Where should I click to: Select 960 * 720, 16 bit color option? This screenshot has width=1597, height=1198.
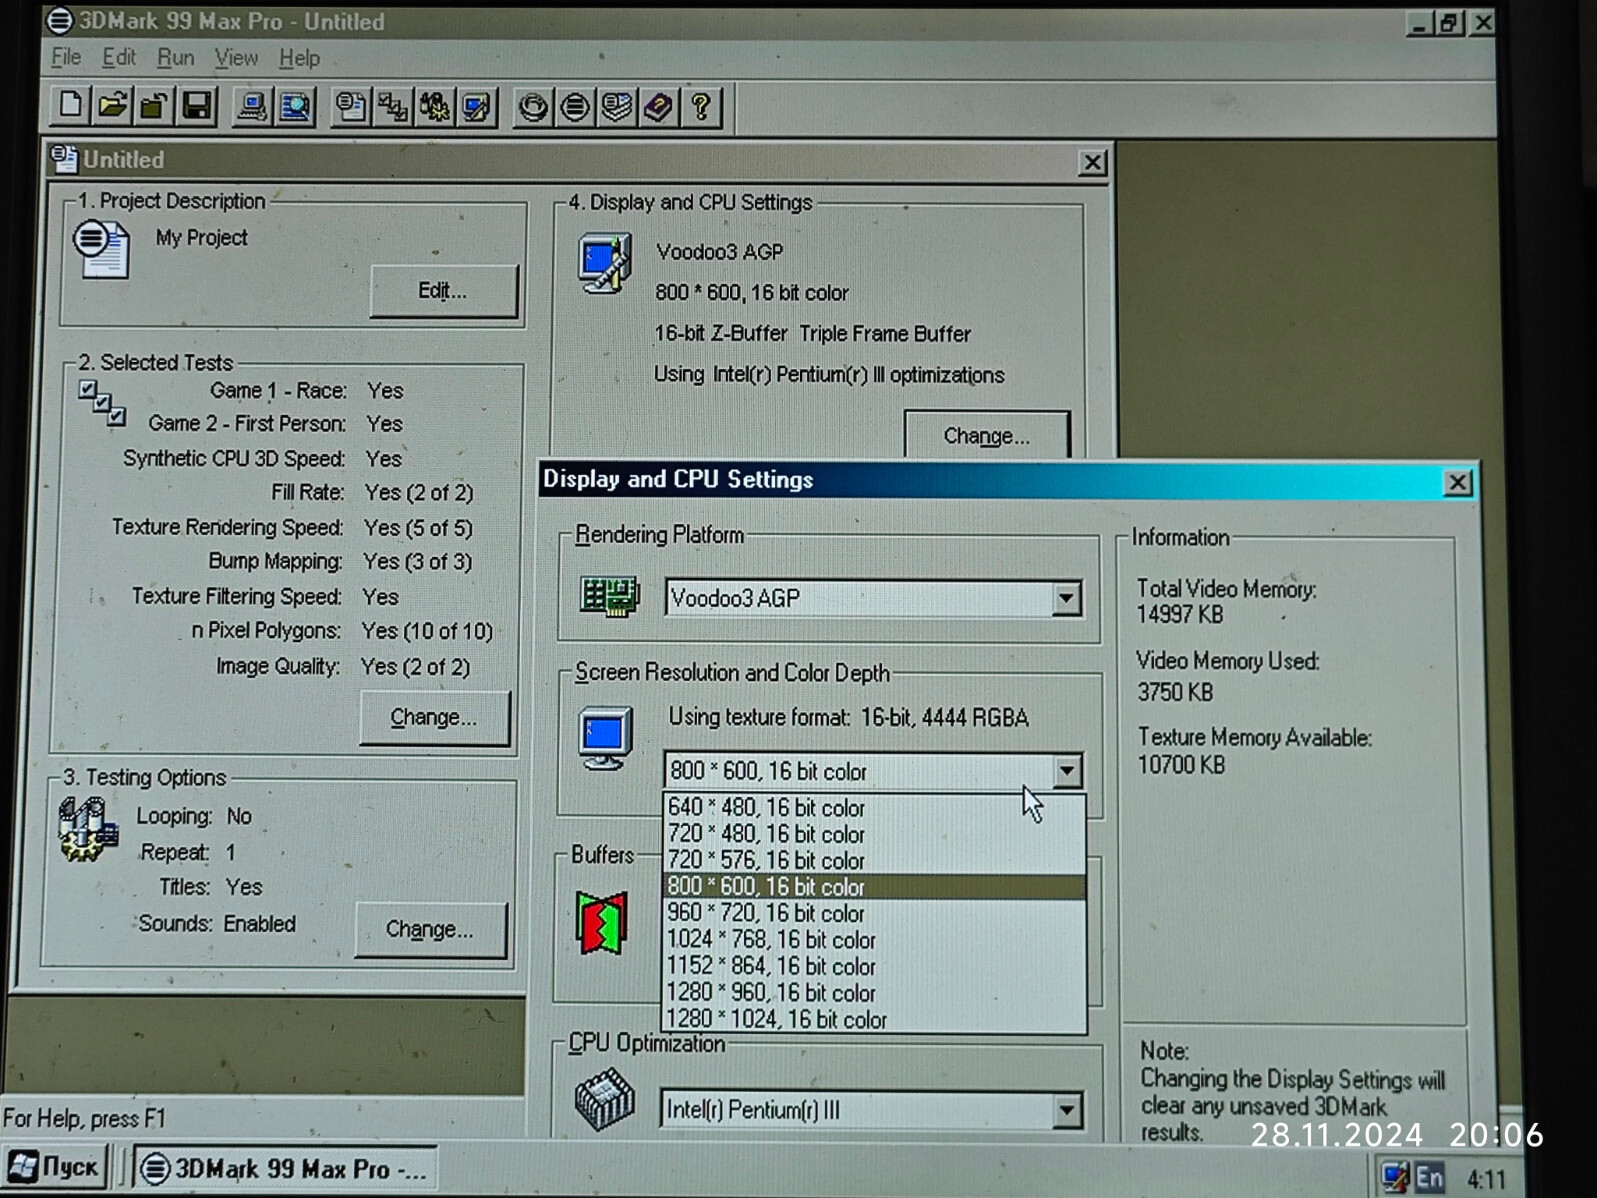pos(874,913)
